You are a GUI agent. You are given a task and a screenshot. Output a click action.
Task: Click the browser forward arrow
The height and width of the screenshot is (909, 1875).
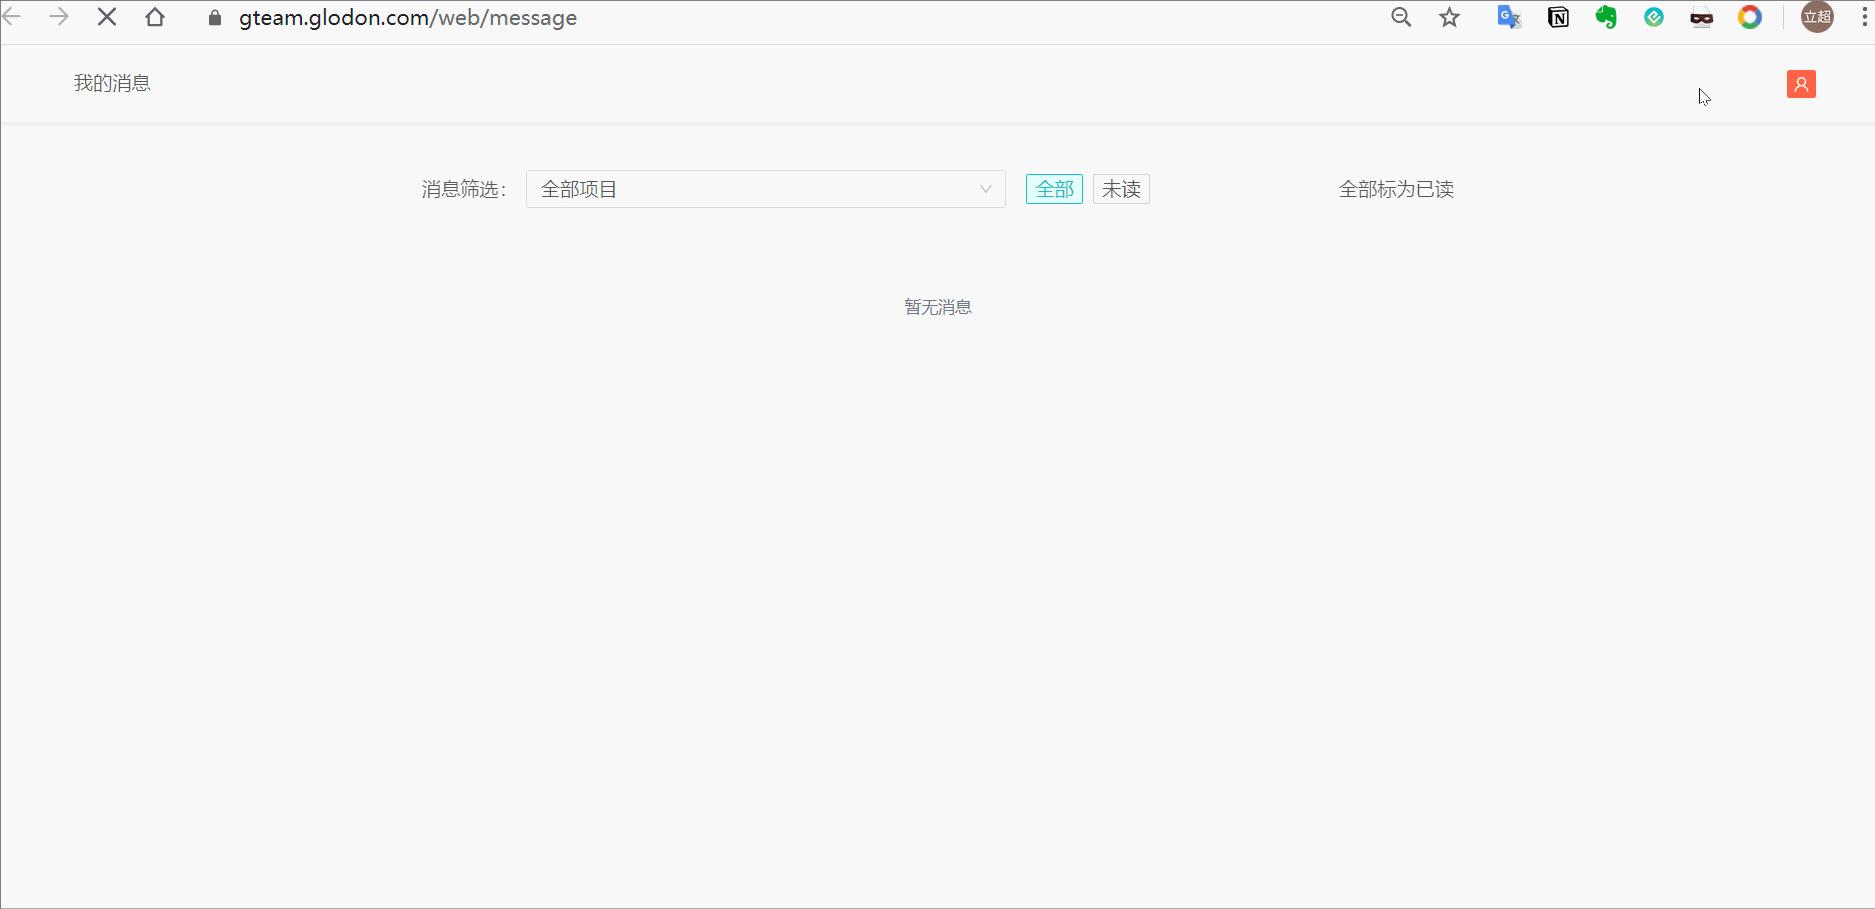59,17
